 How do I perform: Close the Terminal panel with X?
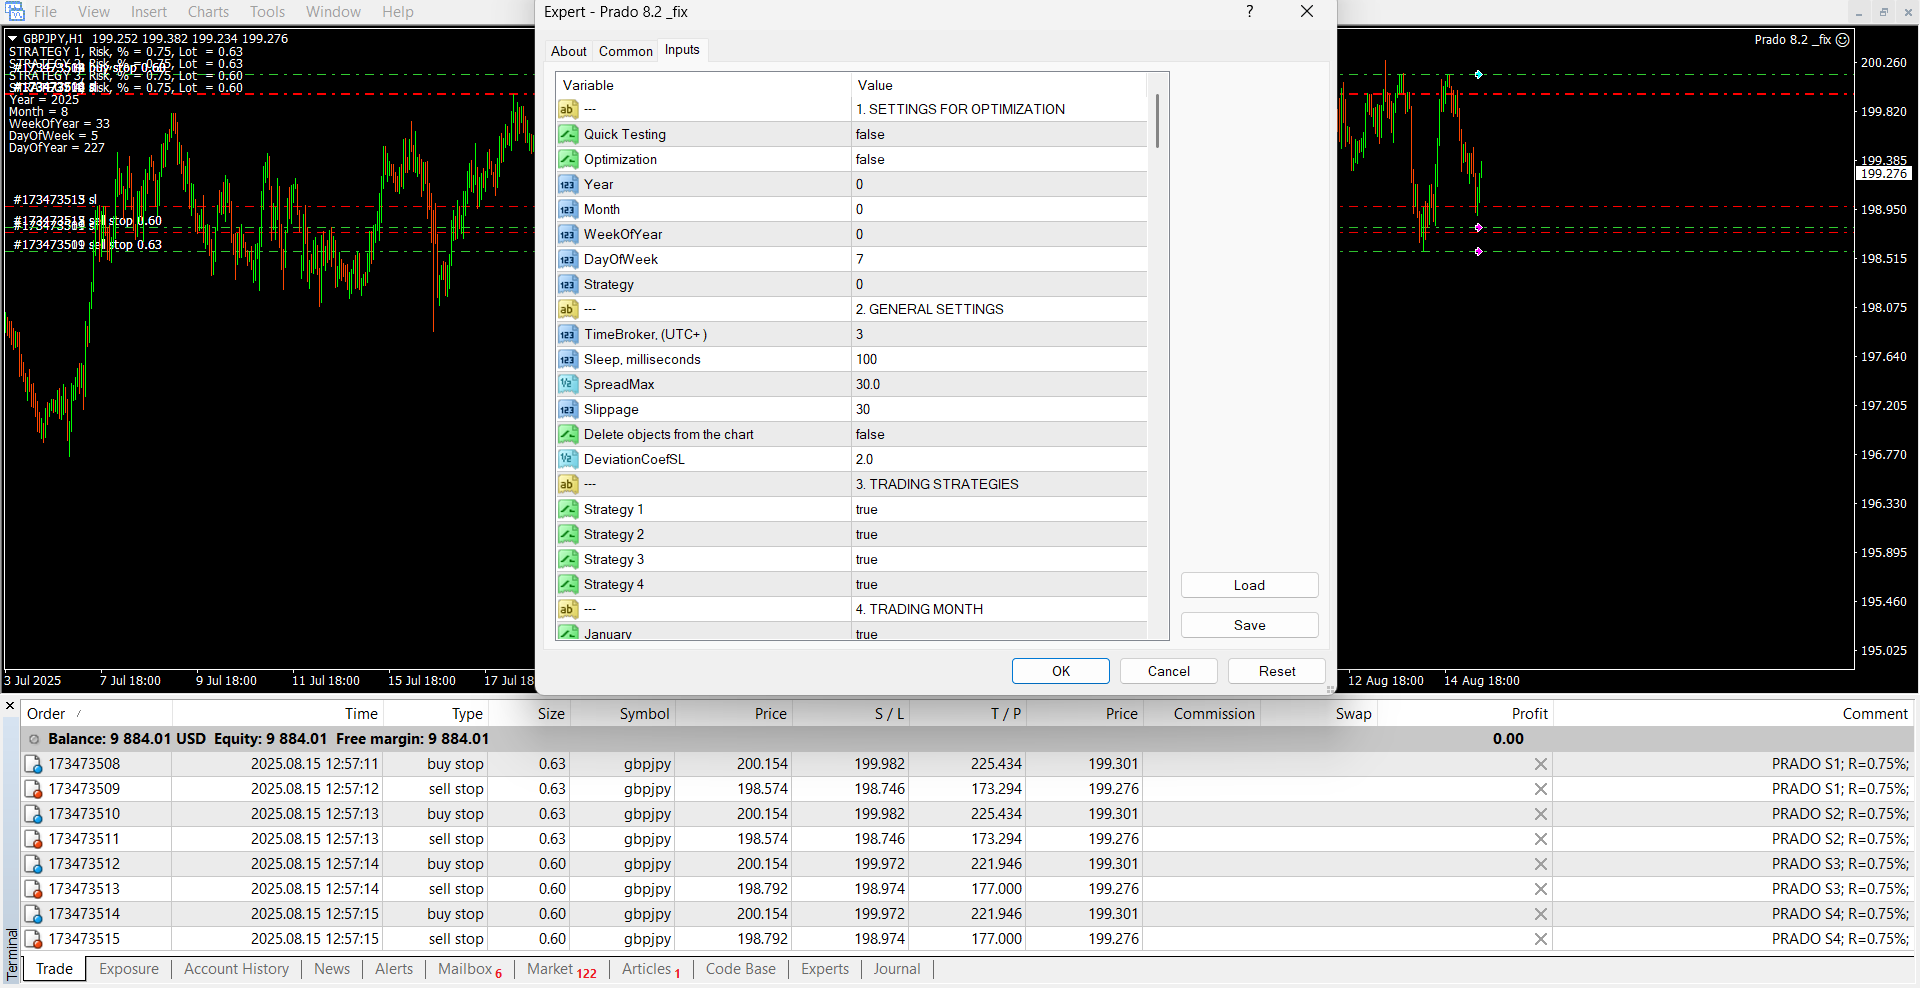coord(10,707)
